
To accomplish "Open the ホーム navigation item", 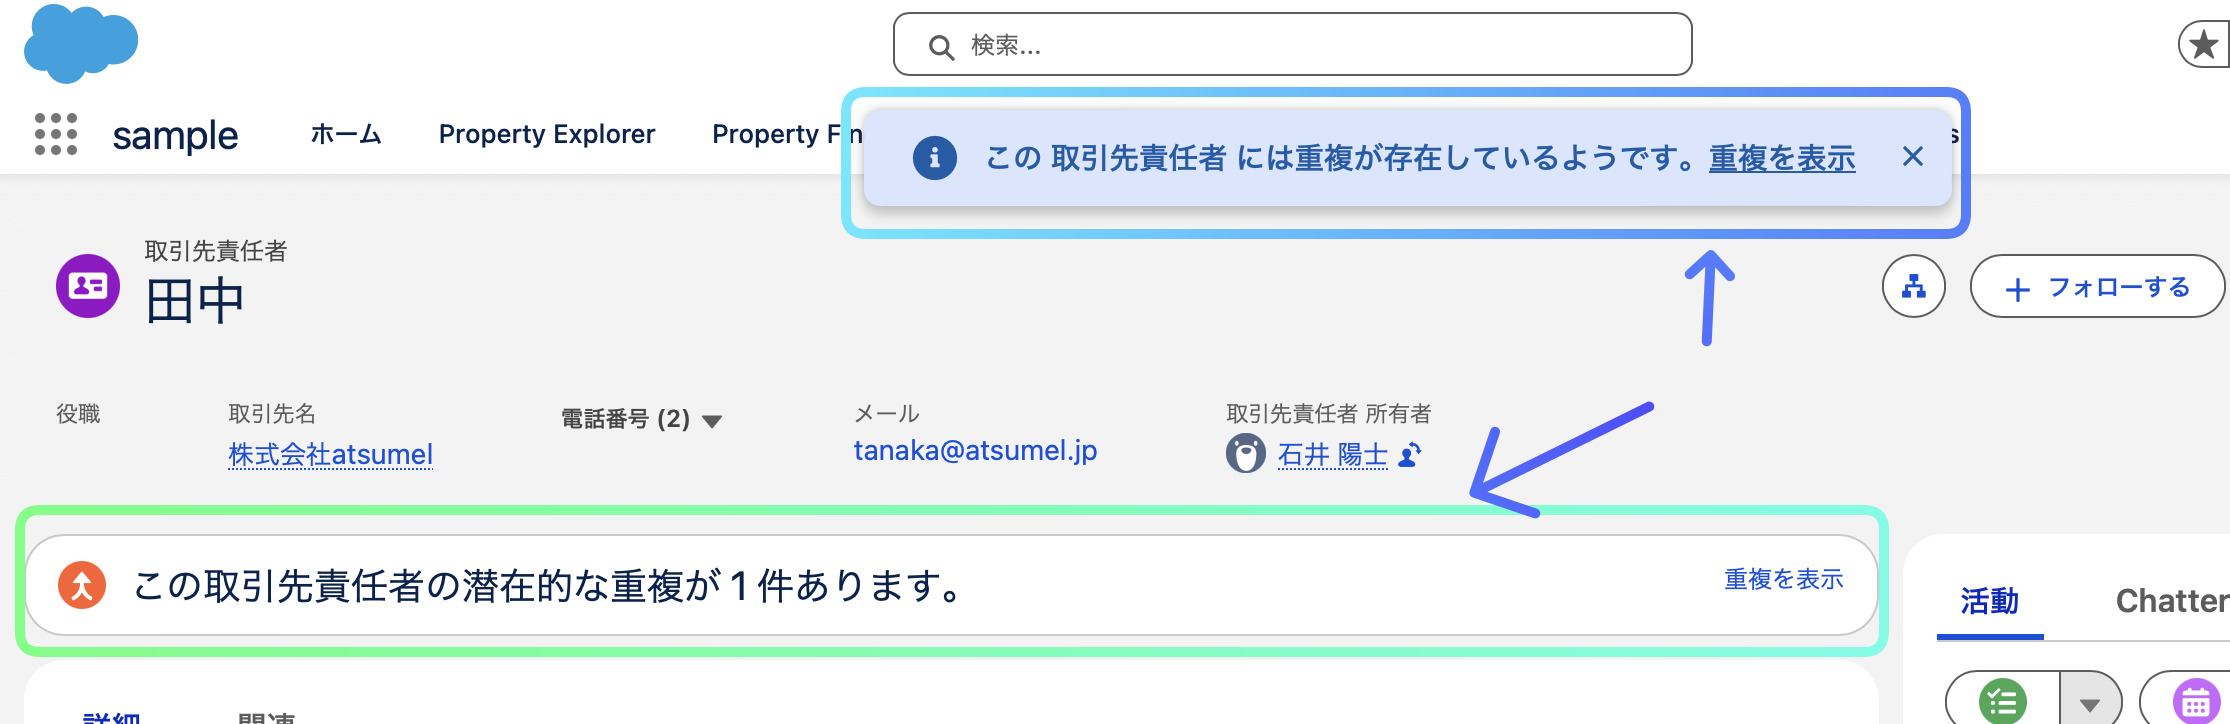I will point(345,134).
